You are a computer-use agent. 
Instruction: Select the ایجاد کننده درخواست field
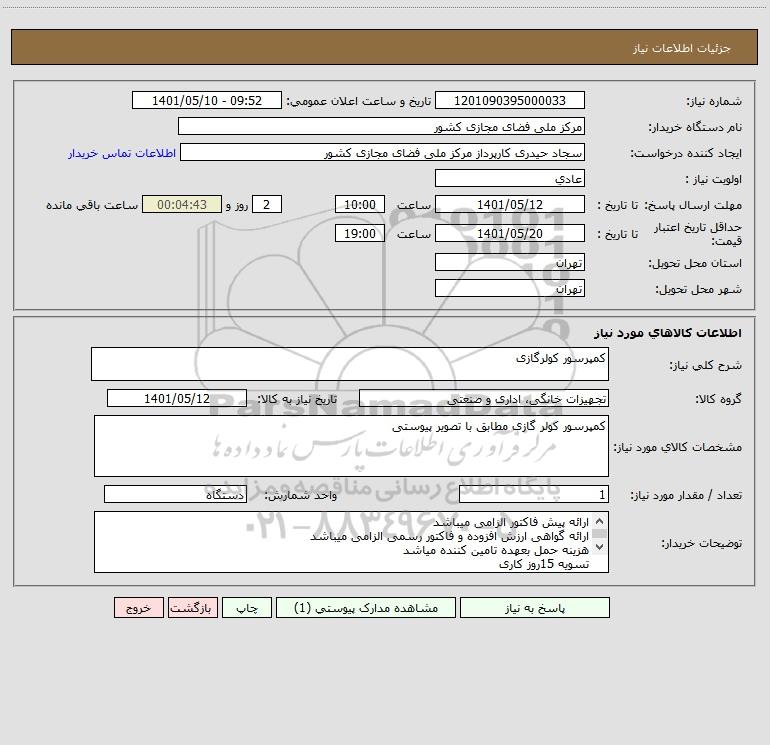tap(382, 152)
